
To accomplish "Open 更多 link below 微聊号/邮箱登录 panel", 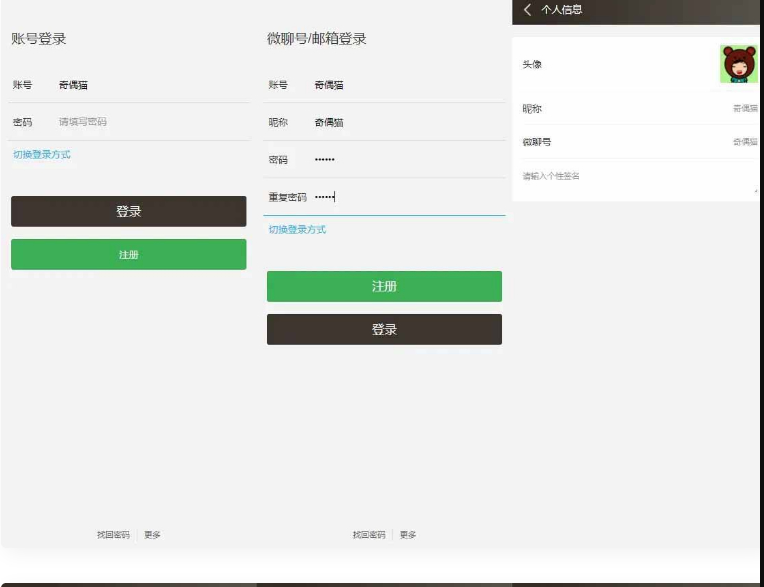I will point(408,535).
